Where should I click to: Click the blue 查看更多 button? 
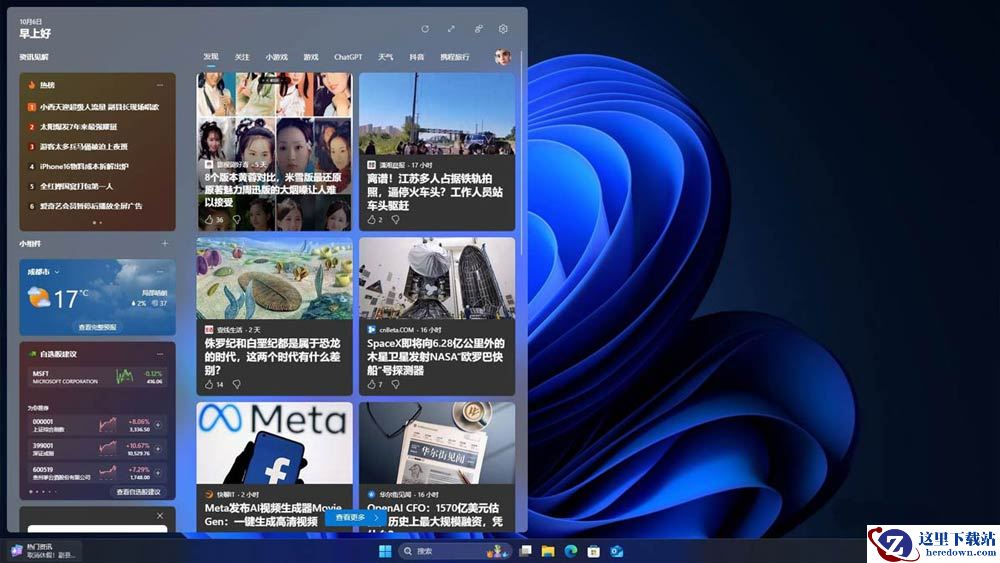(x=356, y=518)
